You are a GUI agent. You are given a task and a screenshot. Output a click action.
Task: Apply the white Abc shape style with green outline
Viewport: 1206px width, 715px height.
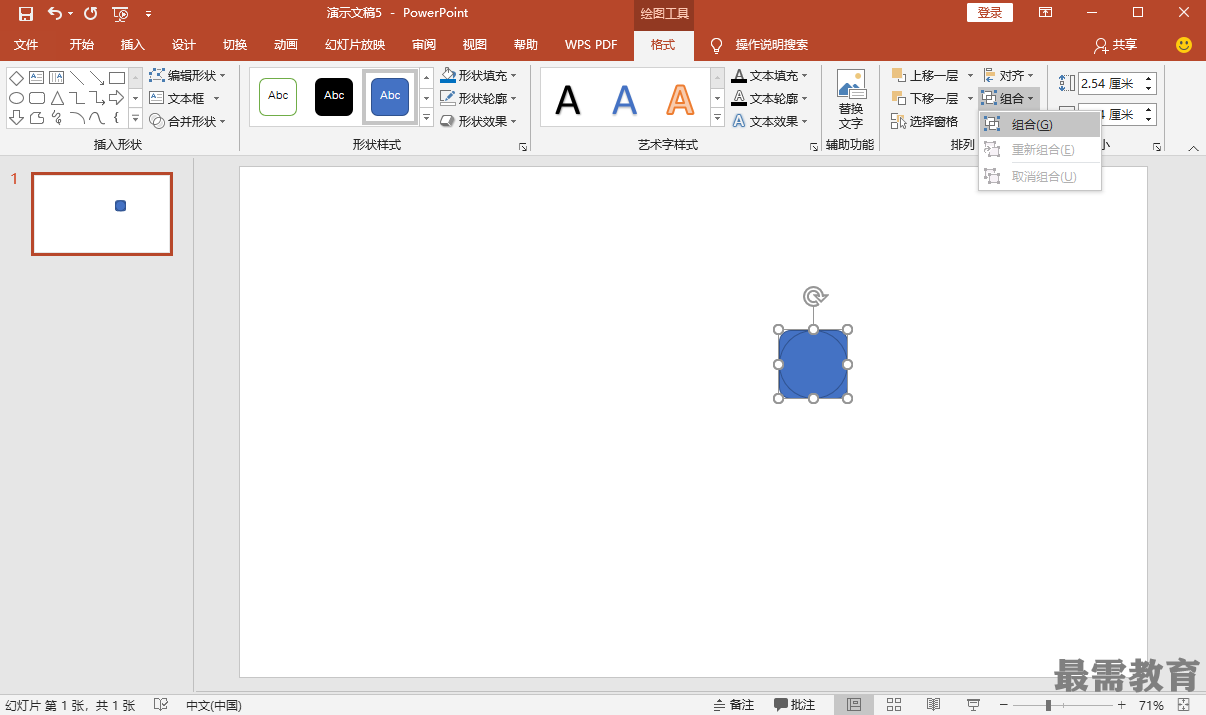click(278, 97)
